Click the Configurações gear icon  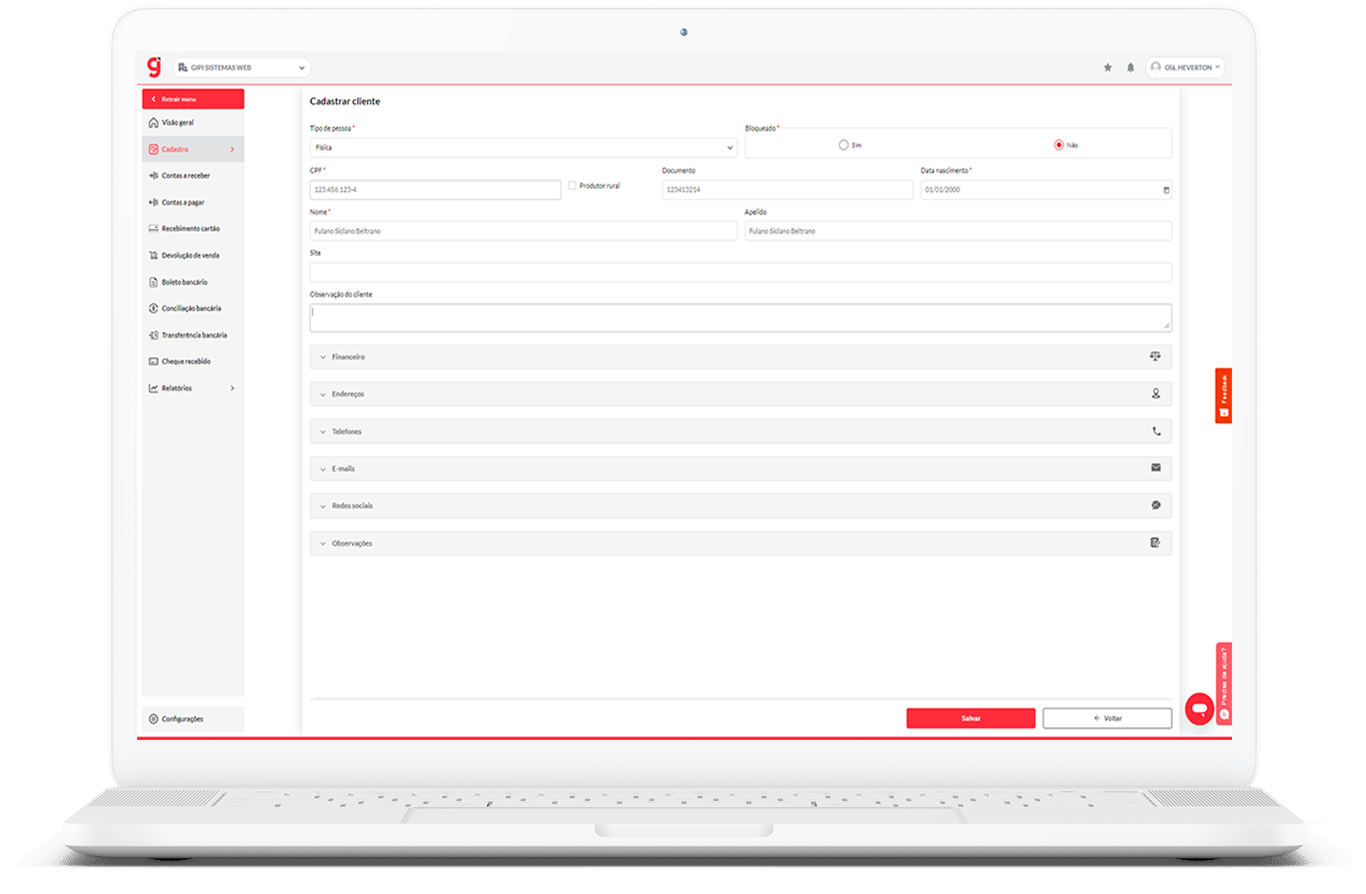pos(153,719)
